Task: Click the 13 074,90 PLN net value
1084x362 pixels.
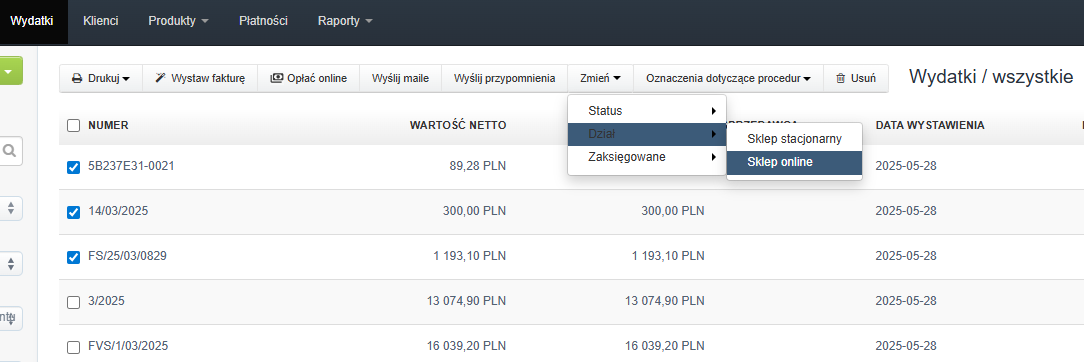Action: point(467,301)
